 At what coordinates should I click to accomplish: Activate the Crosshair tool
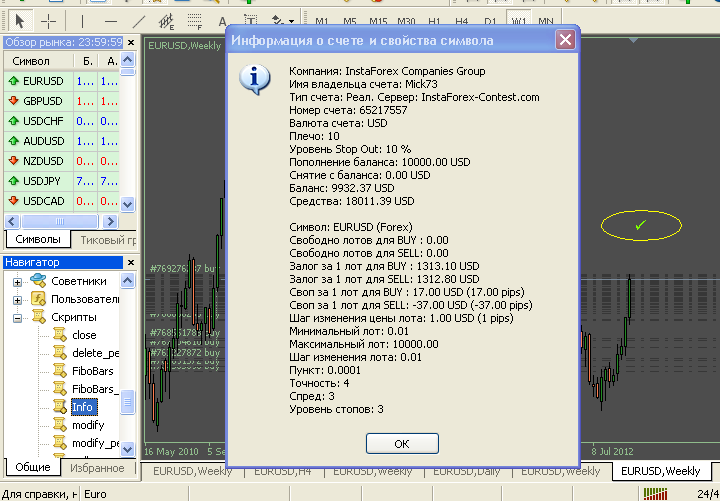pyautogui.click(x=48, y=21)
